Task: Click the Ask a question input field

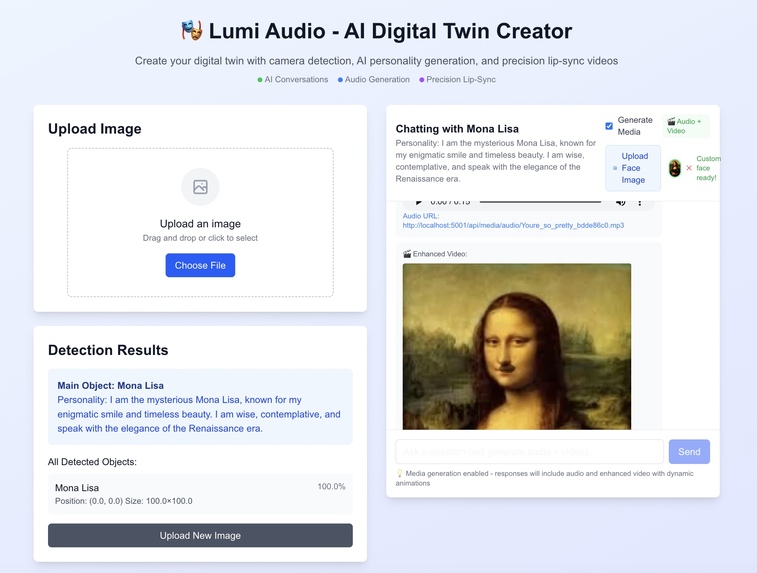Action: 530,452
